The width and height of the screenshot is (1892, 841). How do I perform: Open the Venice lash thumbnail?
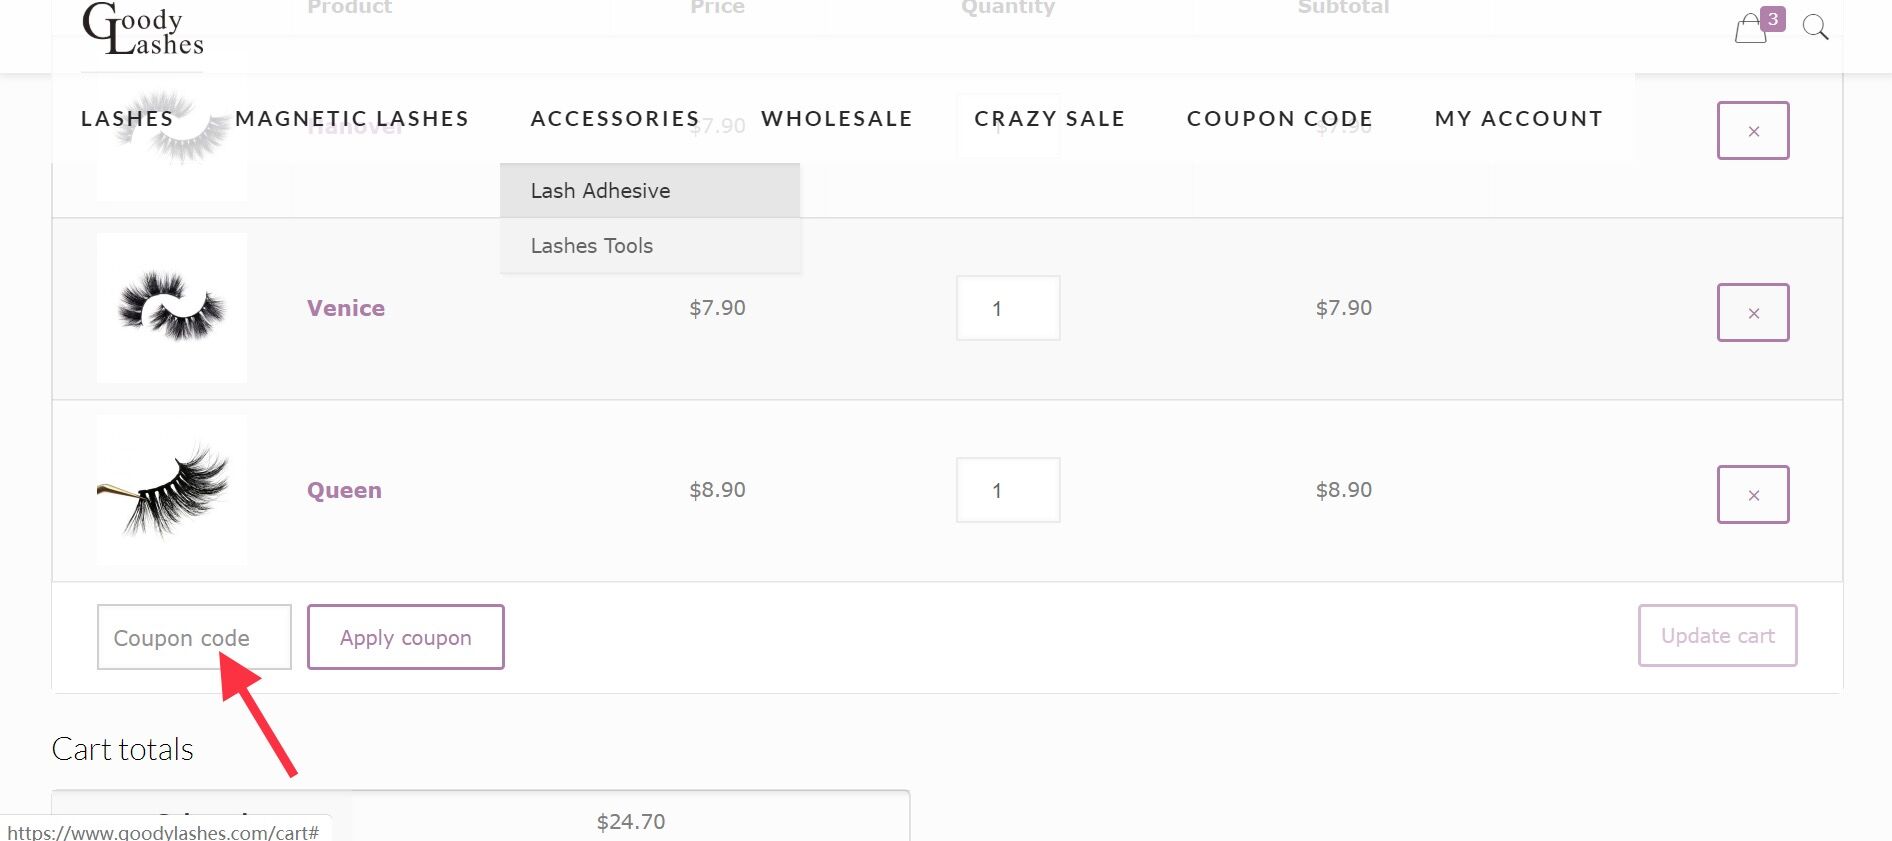coord(172,308)
